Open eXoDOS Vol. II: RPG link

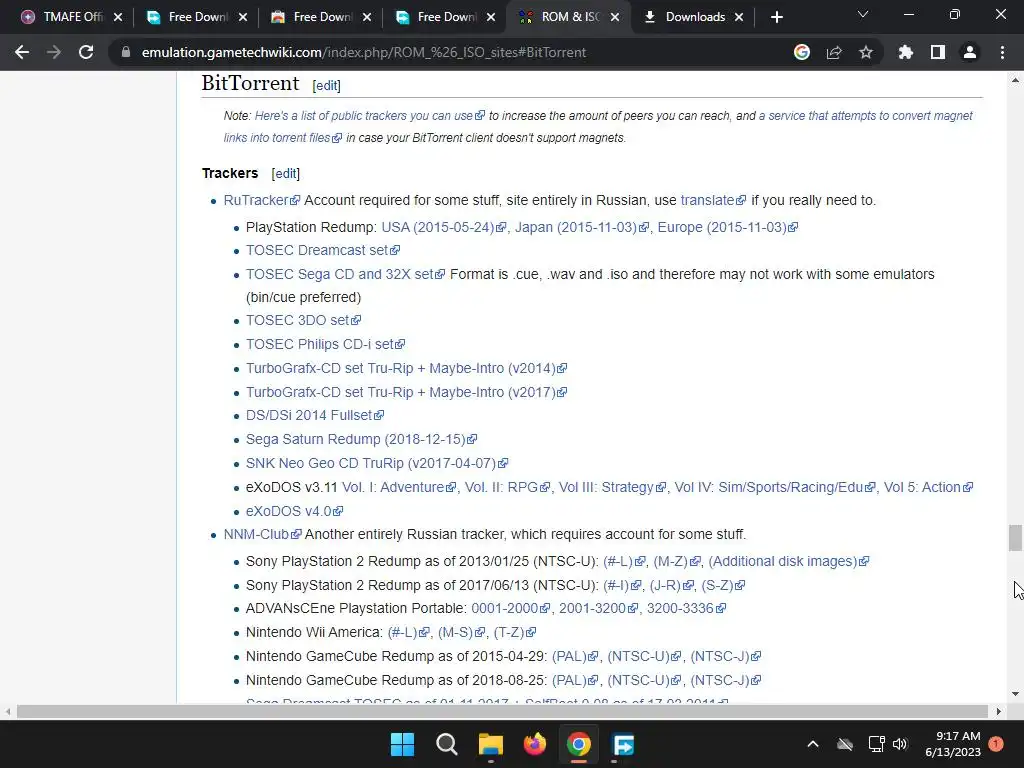click(x=507, y=488)
